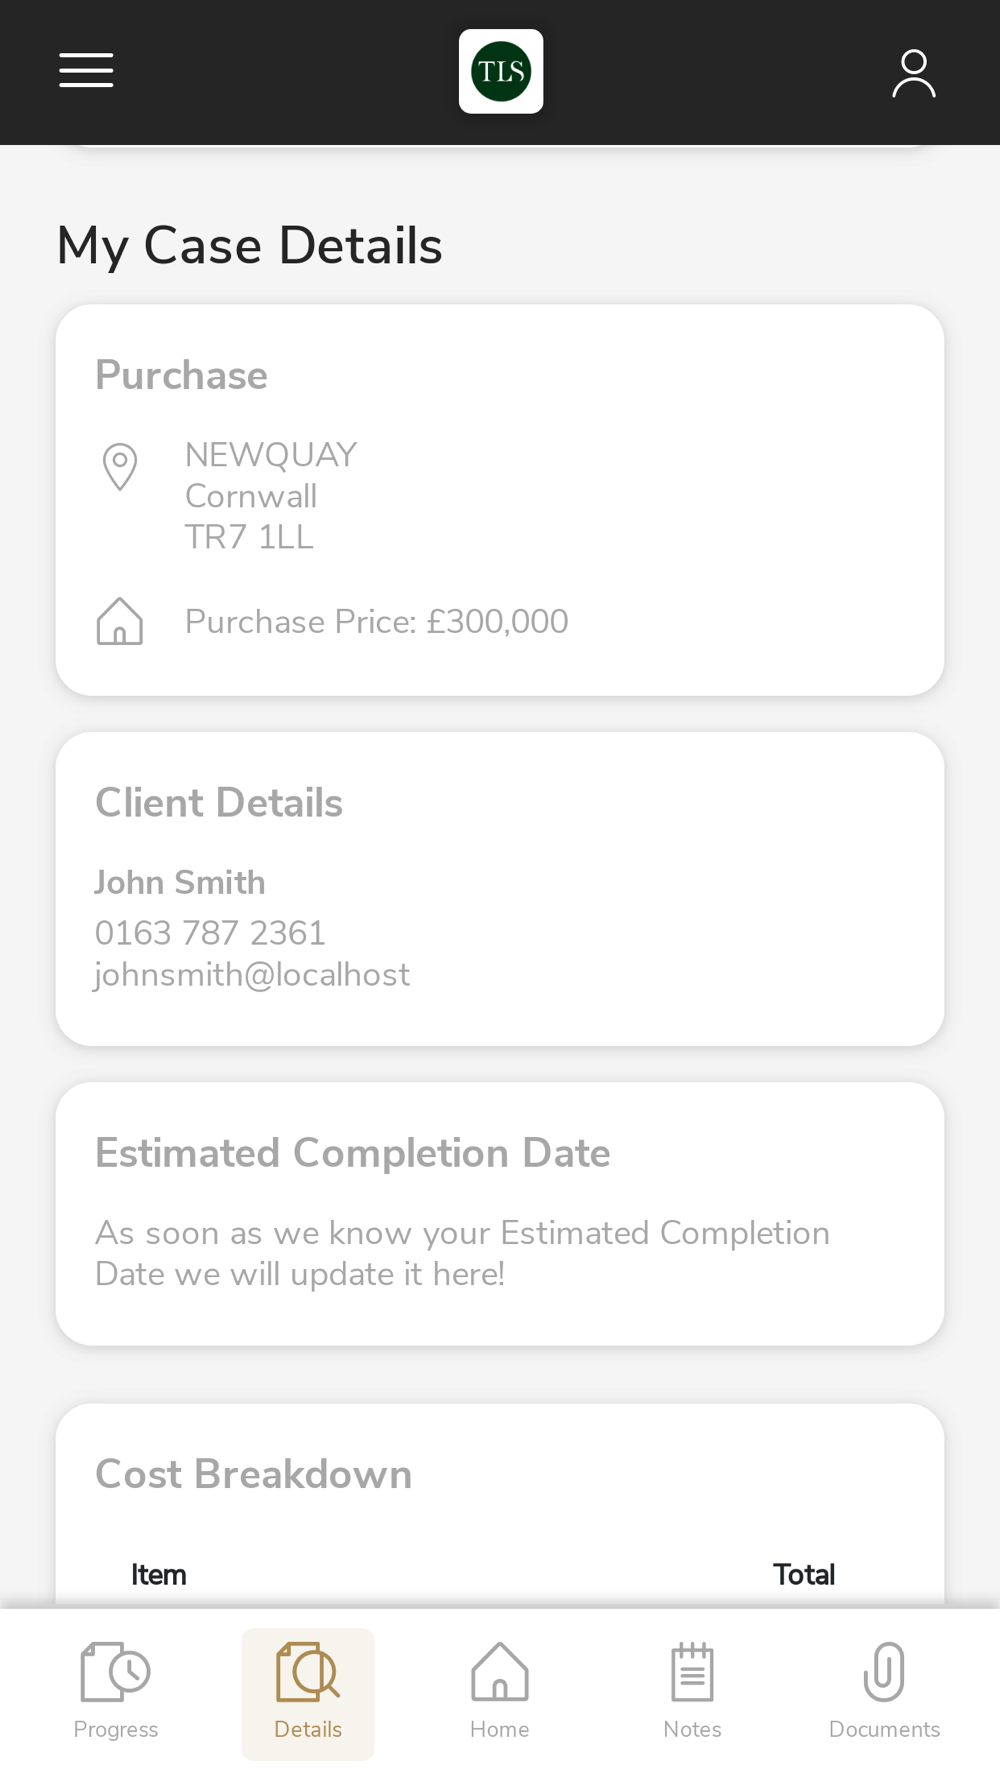Open the Progress tab
1000x1778 pixels.
click(x=116, y=1692)
